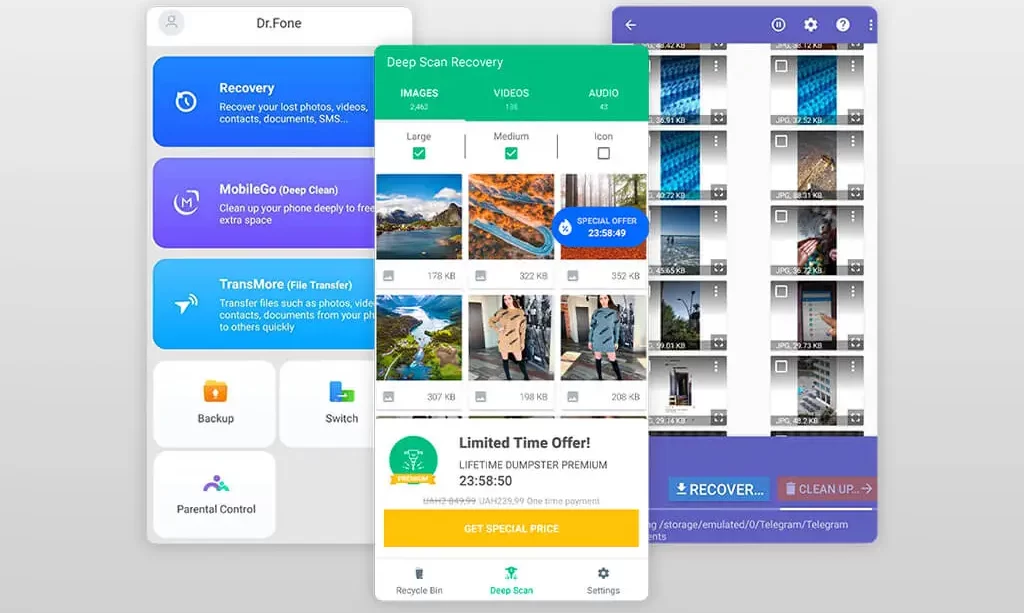This screenshot has height=613, width=1024.
Task: Open the Dr.Fone profile avatar icon
Action: [171, 23]
